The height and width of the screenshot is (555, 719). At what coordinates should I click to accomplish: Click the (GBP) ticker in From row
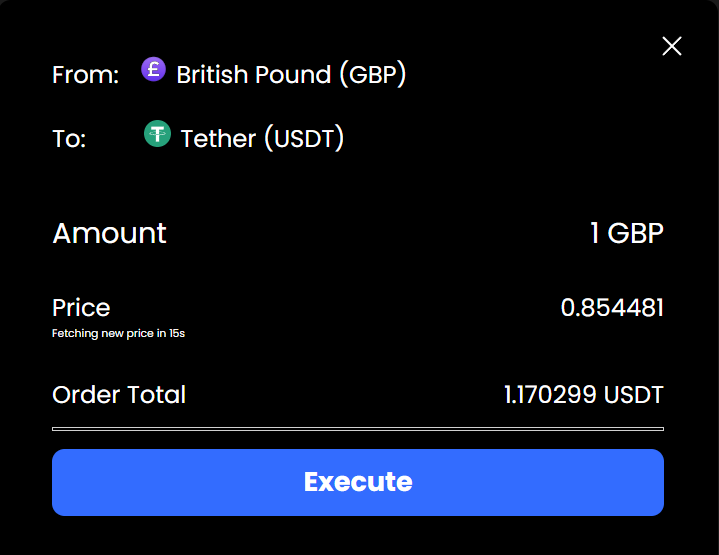tap(372, 75)
